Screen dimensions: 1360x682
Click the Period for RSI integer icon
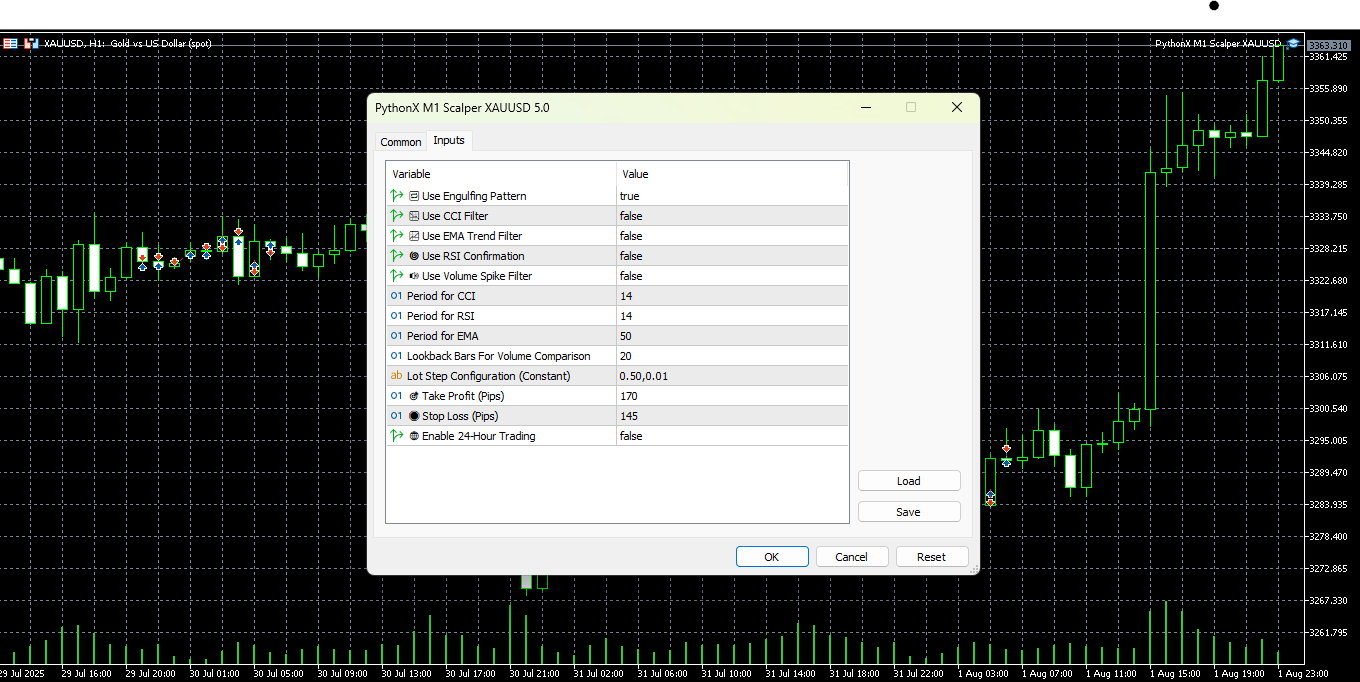(x=397, y=316)
